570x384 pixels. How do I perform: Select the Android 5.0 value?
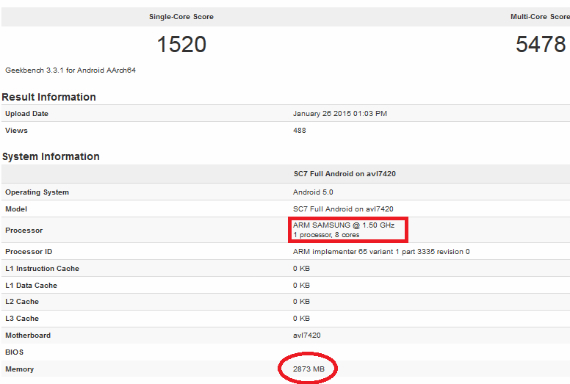pos(313,192)
